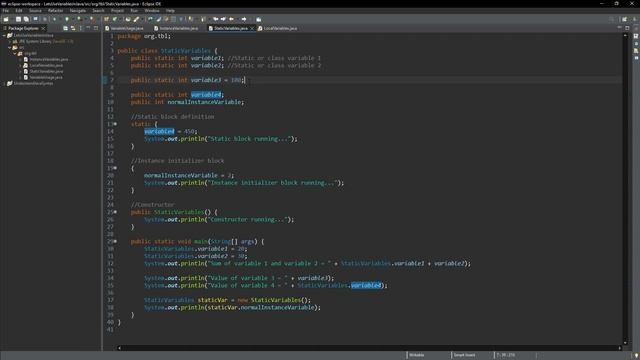Click the Smart Insert status bar field
The height and width of the screenshot is (360, 640).
[464, 355]
